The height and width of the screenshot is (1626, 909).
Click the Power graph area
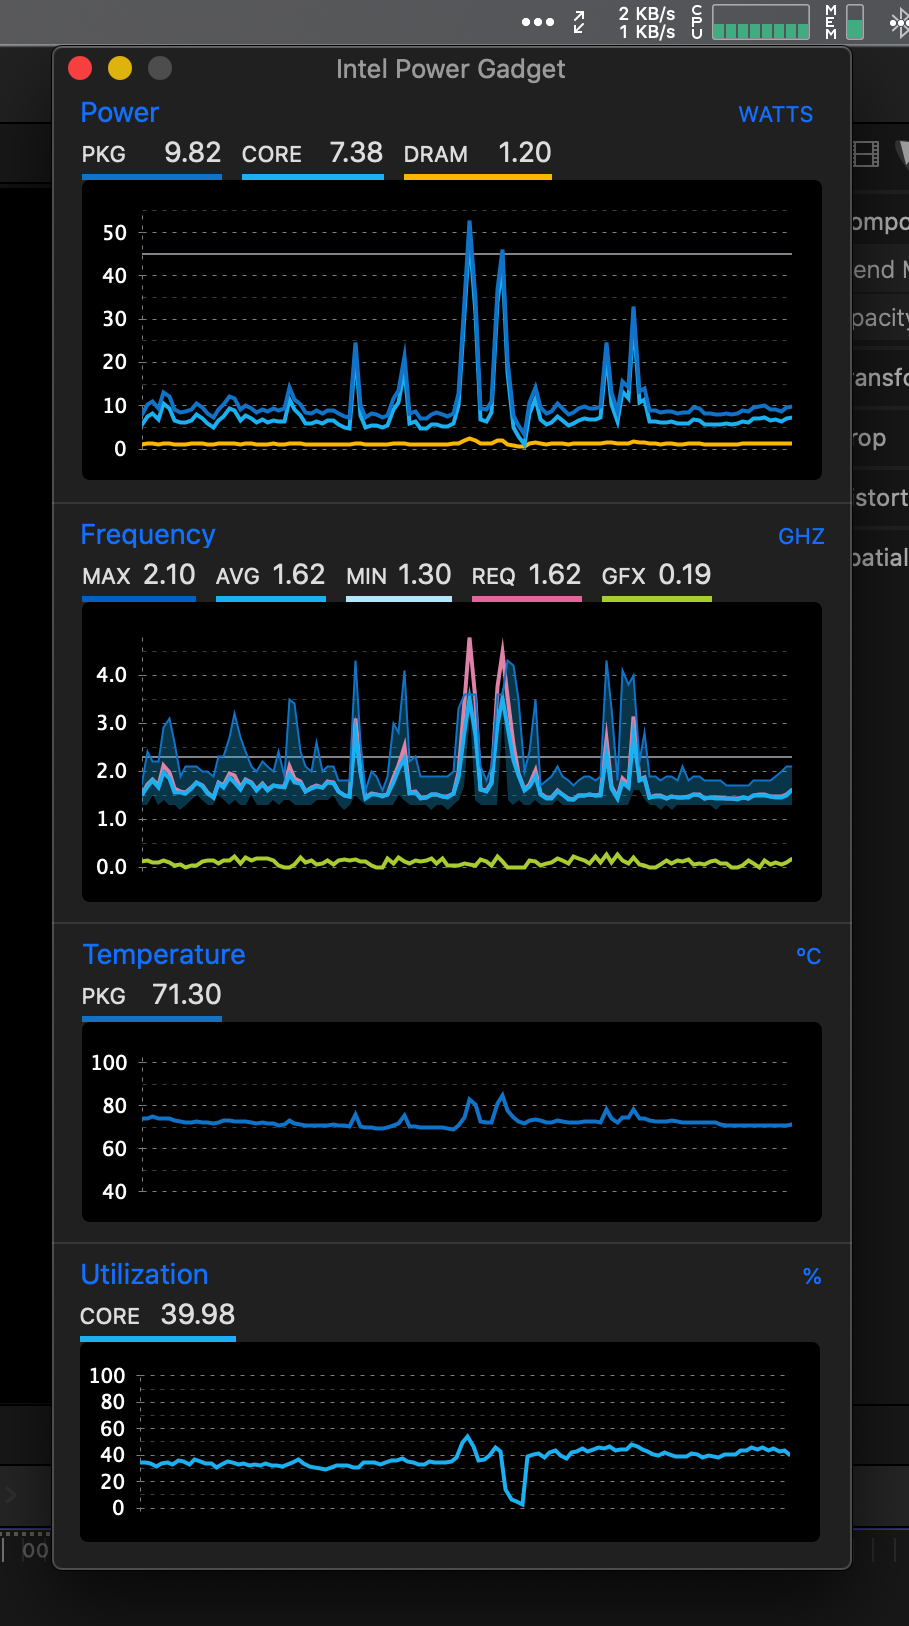(452, 330)
